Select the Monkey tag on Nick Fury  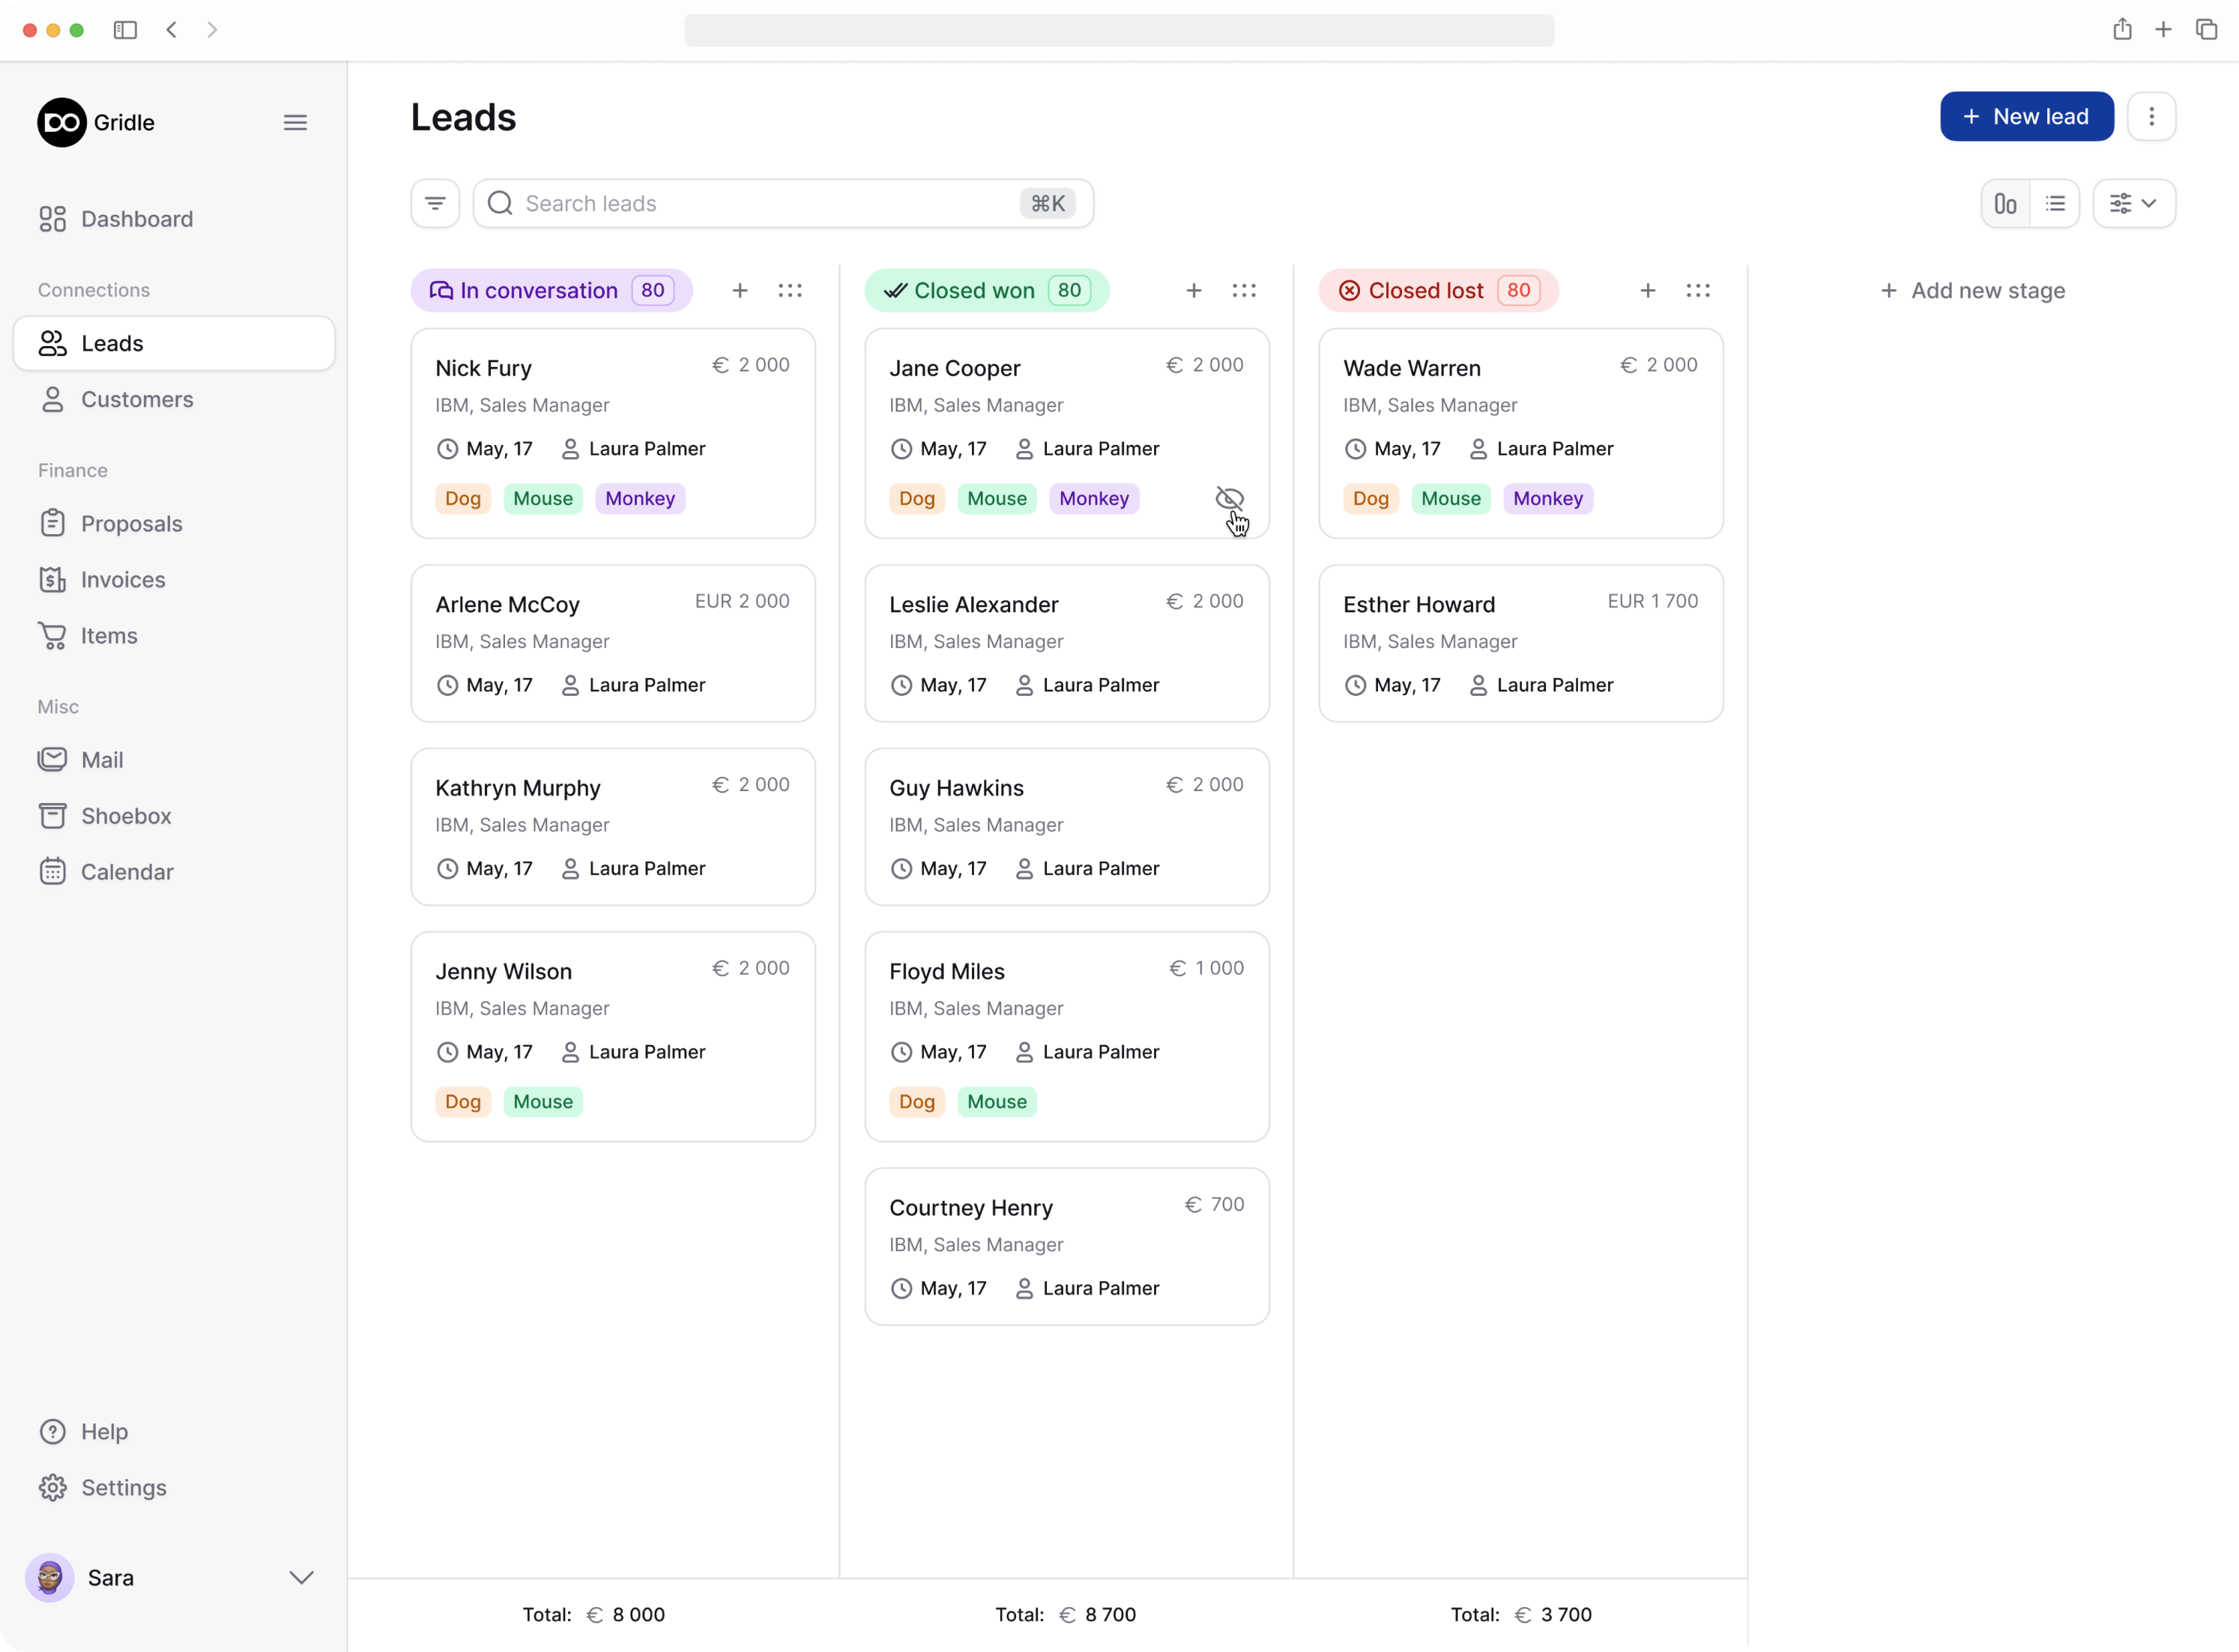pos(640,498)
